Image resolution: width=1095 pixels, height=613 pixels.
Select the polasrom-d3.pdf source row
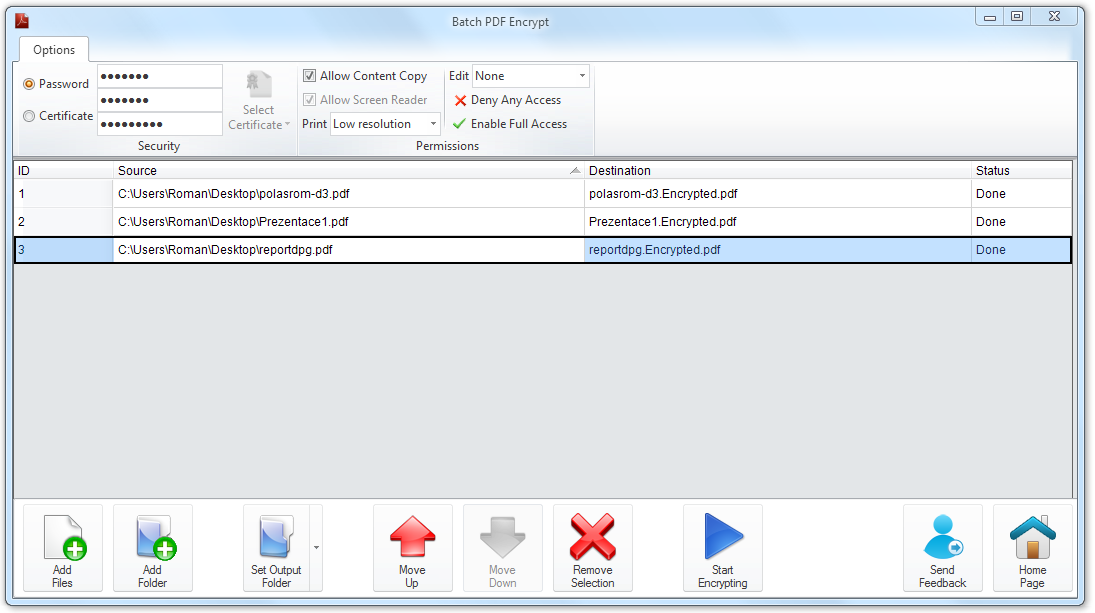[348, 193]
